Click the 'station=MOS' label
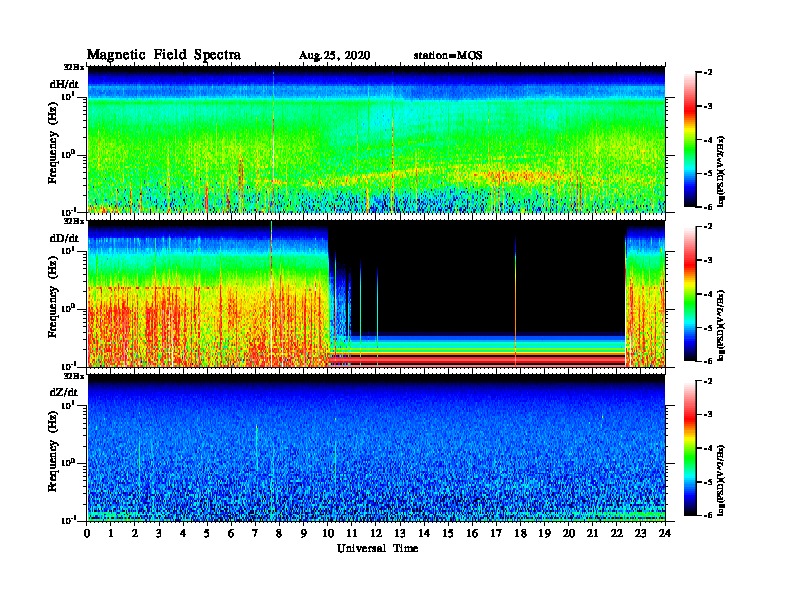The height and width of the screenshot is (612, 792). click(448, 56)
